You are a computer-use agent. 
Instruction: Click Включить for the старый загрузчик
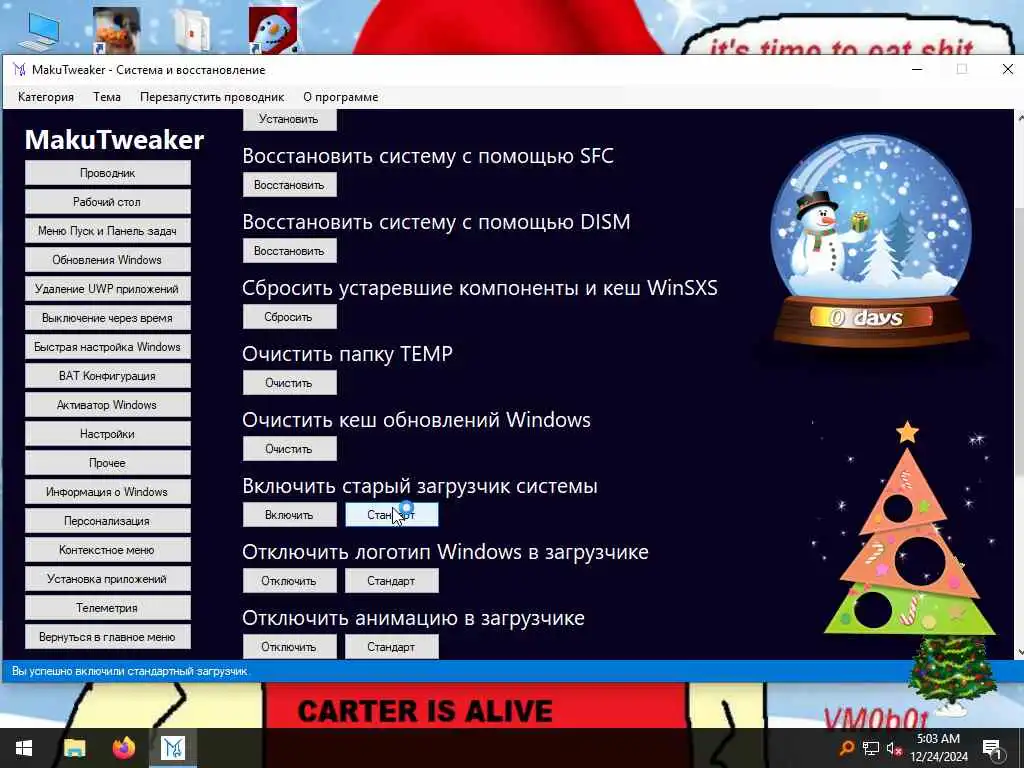coord(289,515)
